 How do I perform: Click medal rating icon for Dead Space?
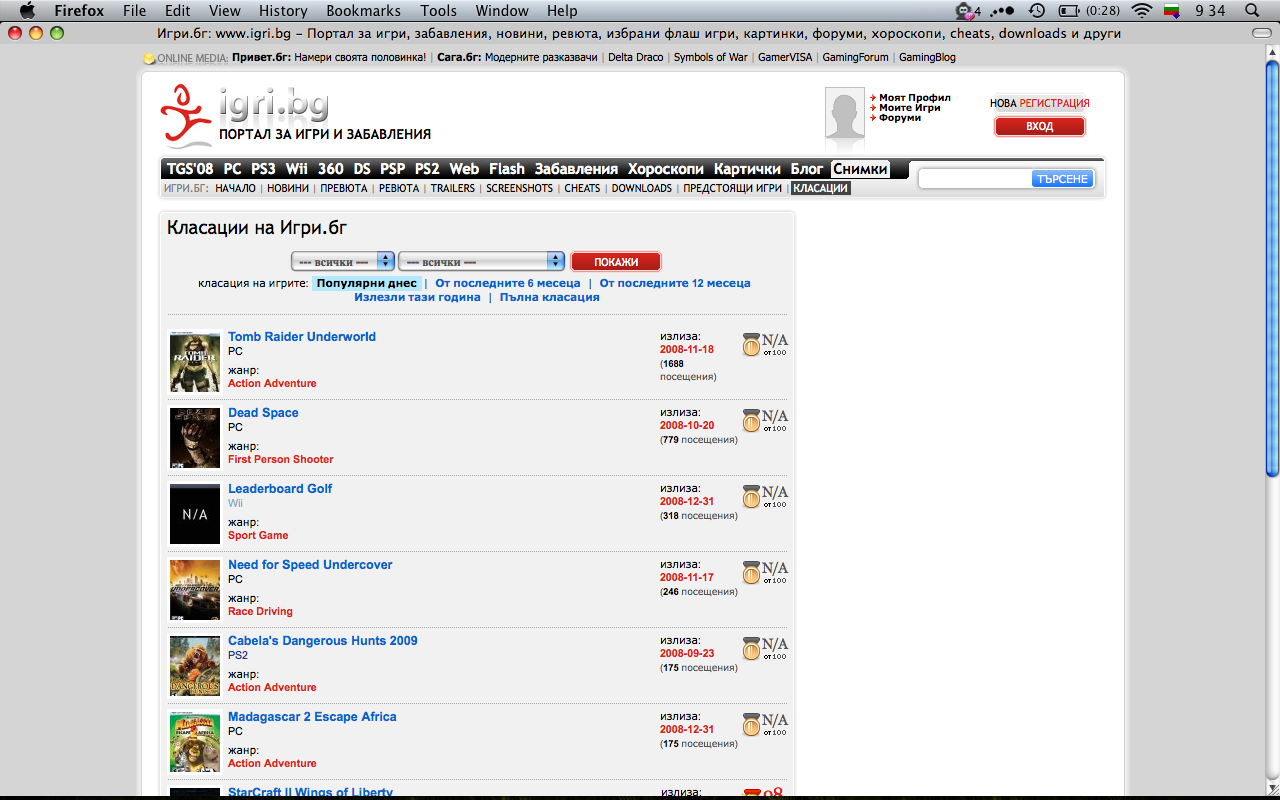point(751,421)
